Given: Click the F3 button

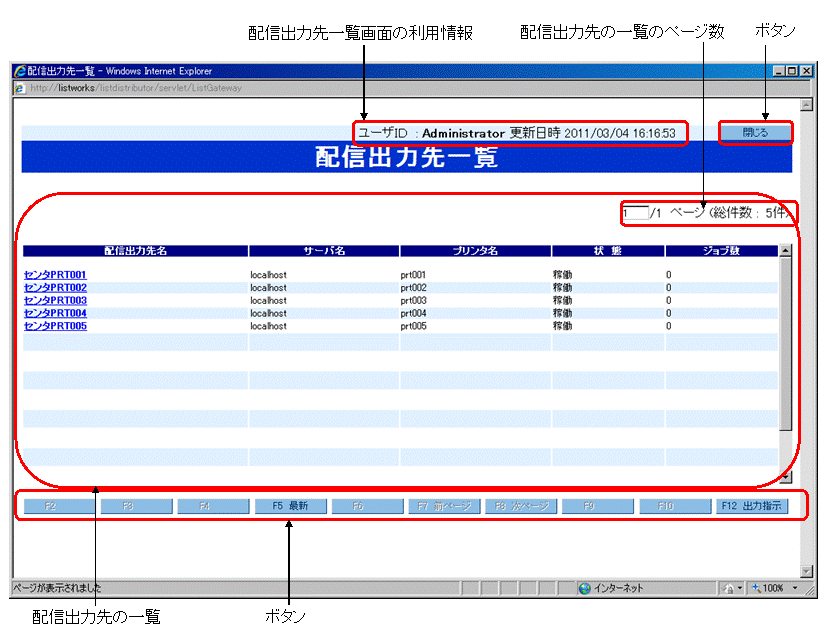Looking at the screenshot, I should click(136, 506).
